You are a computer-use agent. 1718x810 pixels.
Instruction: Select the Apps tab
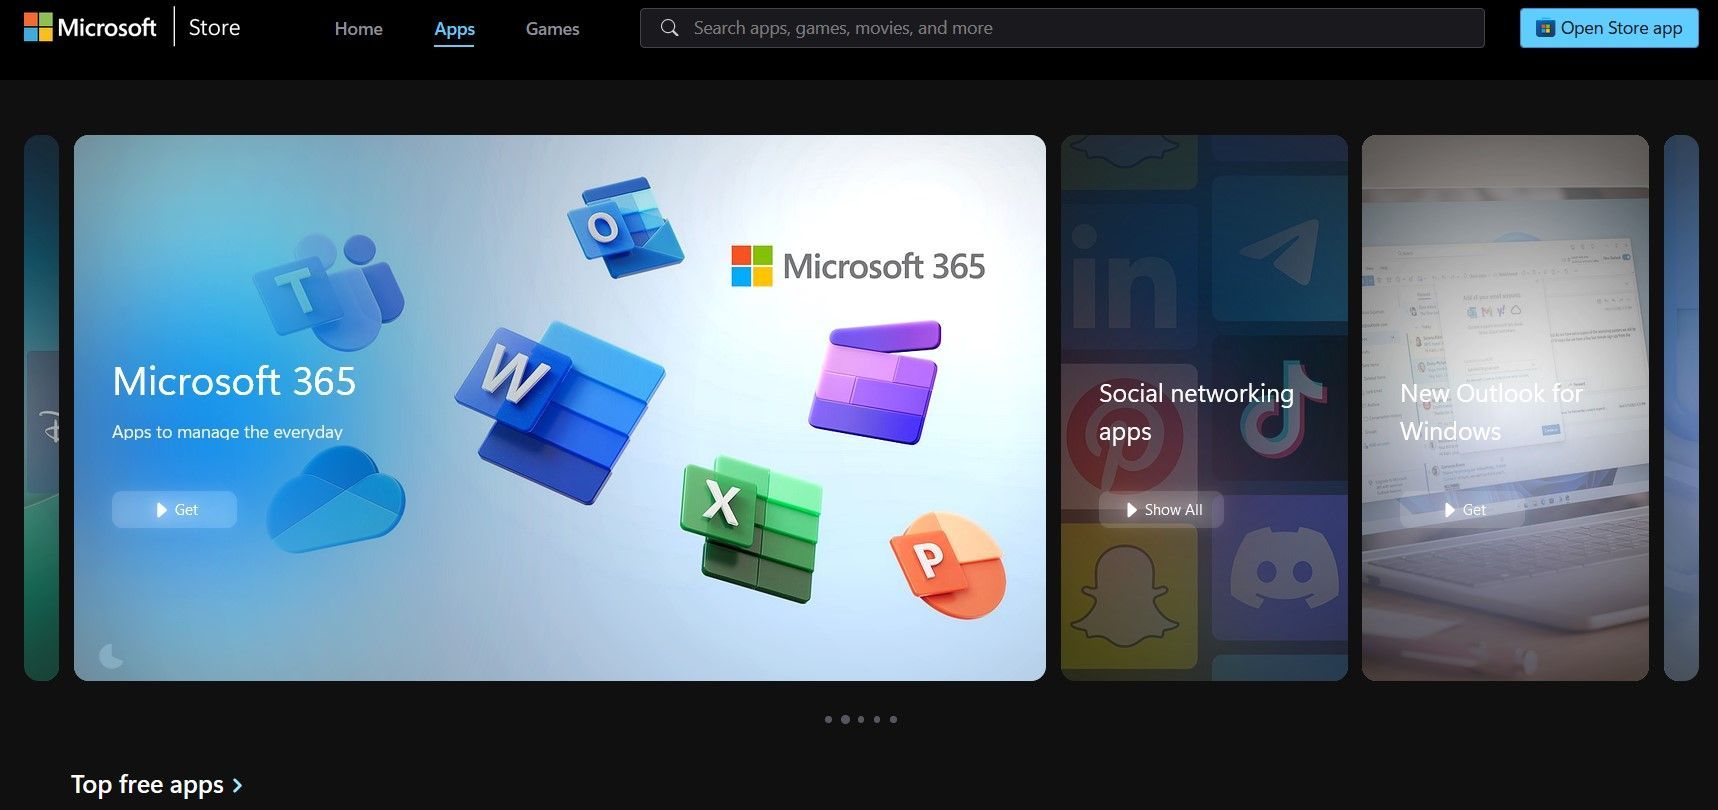[454, 29]
